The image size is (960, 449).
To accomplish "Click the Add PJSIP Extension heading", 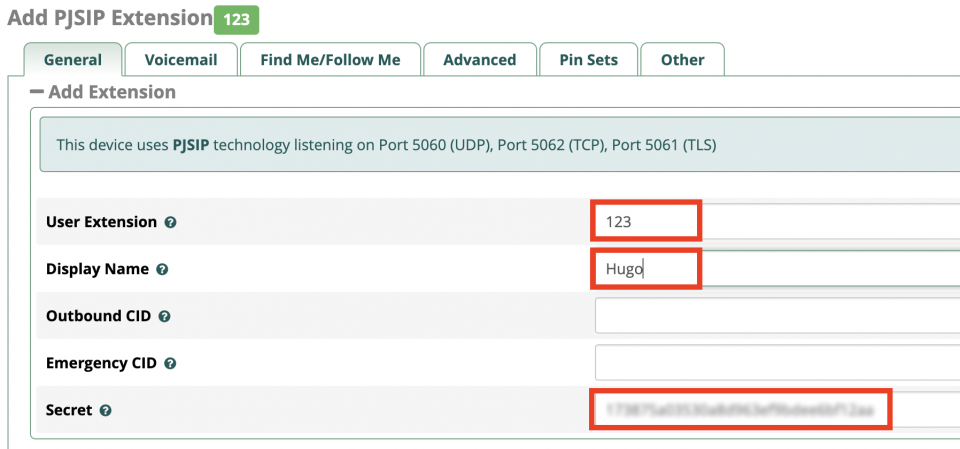I will coord(108,18).
